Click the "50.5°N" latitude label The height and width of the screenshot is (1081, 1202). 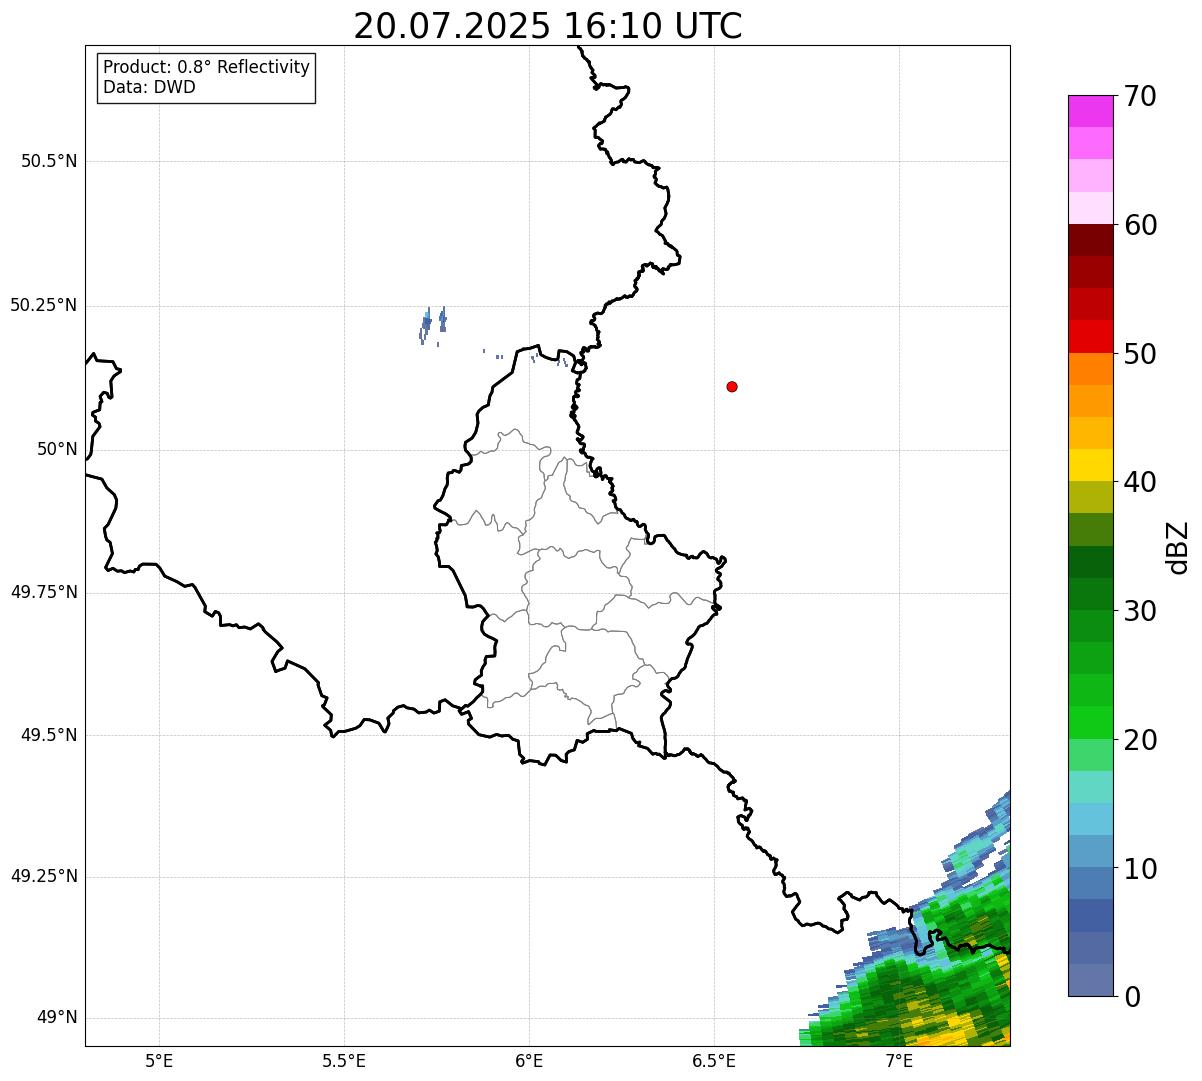(49, 161)
